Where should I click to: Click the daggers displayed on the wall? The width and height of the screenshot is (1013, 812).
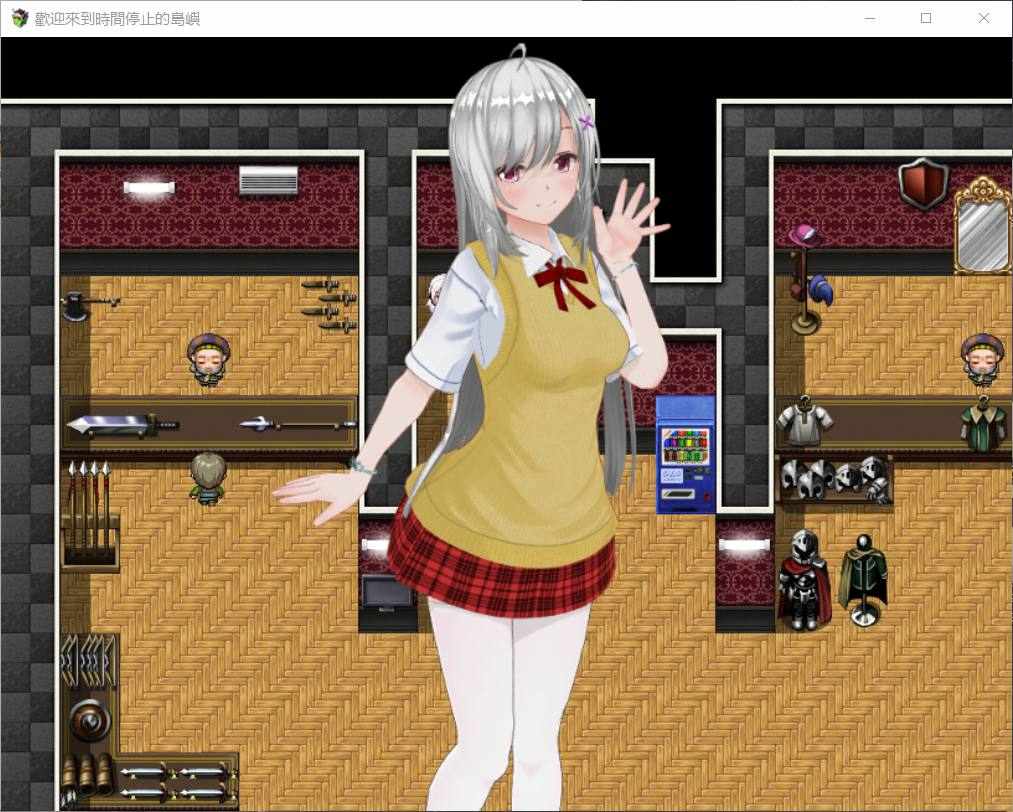click(x=329, y=305)
